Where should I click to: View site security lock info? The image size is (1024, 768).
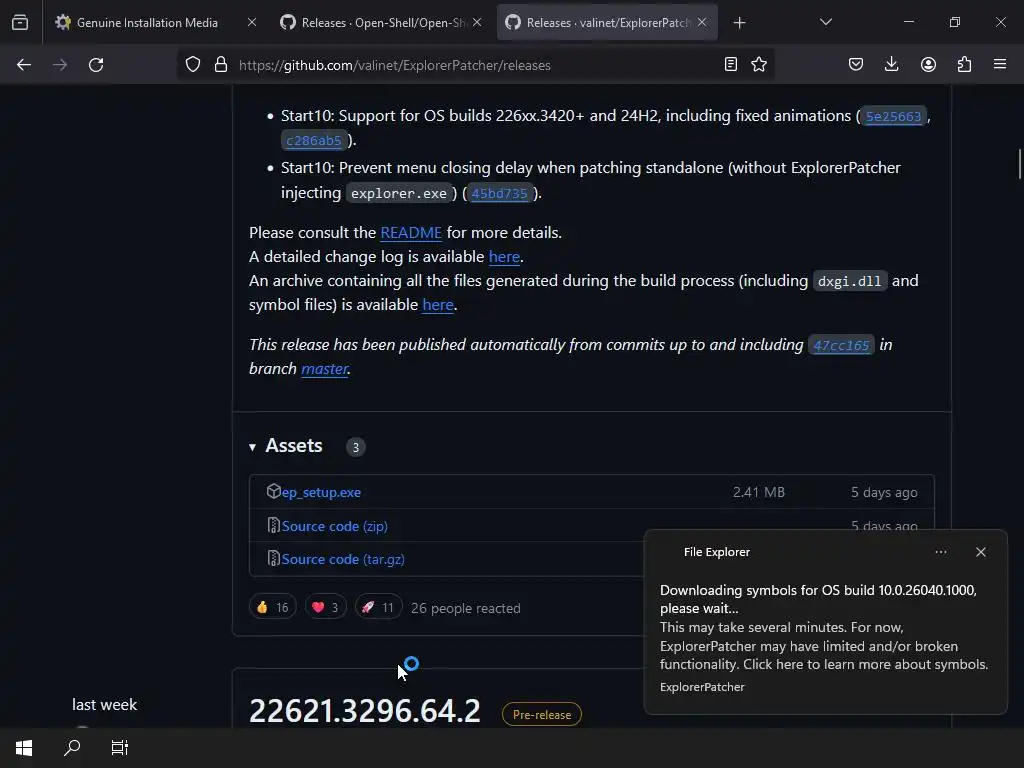[221, 65]
